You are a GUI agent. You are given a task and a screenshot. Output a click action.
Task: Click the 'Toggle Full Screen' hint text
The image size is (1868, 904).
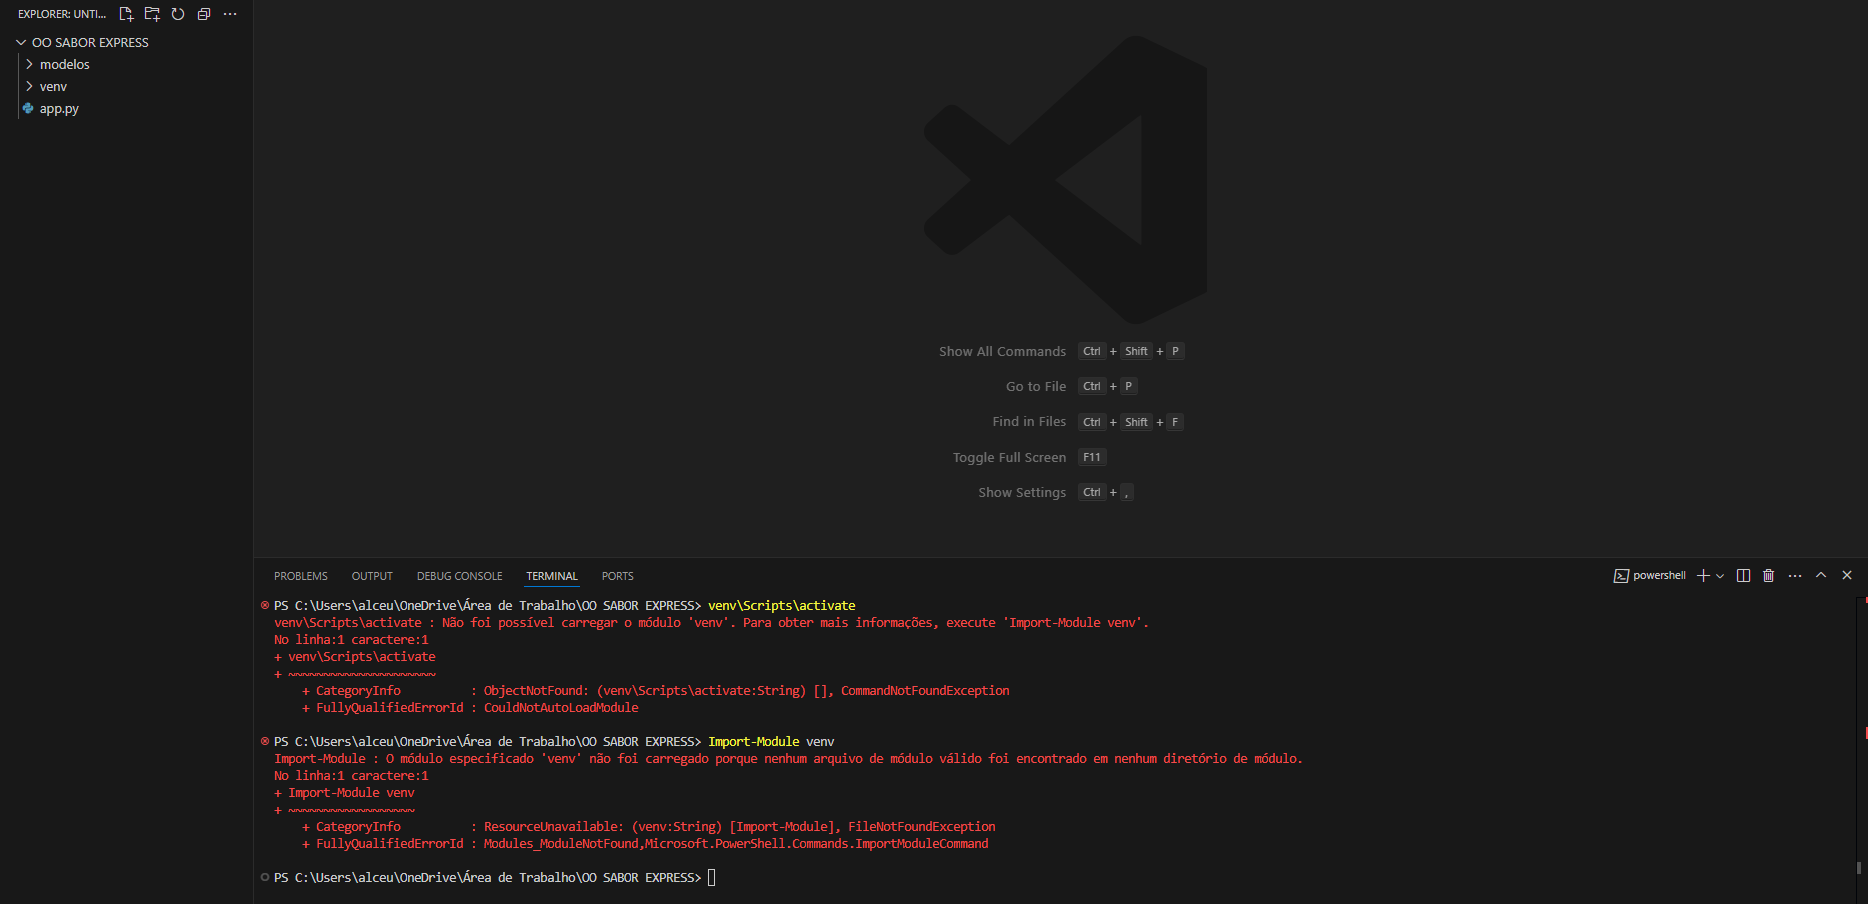point(1009,457)
